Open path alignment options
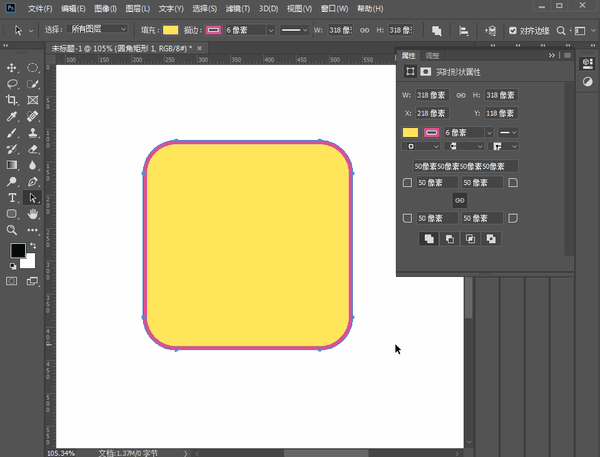600x457 pixels. [x=463, y=31]
